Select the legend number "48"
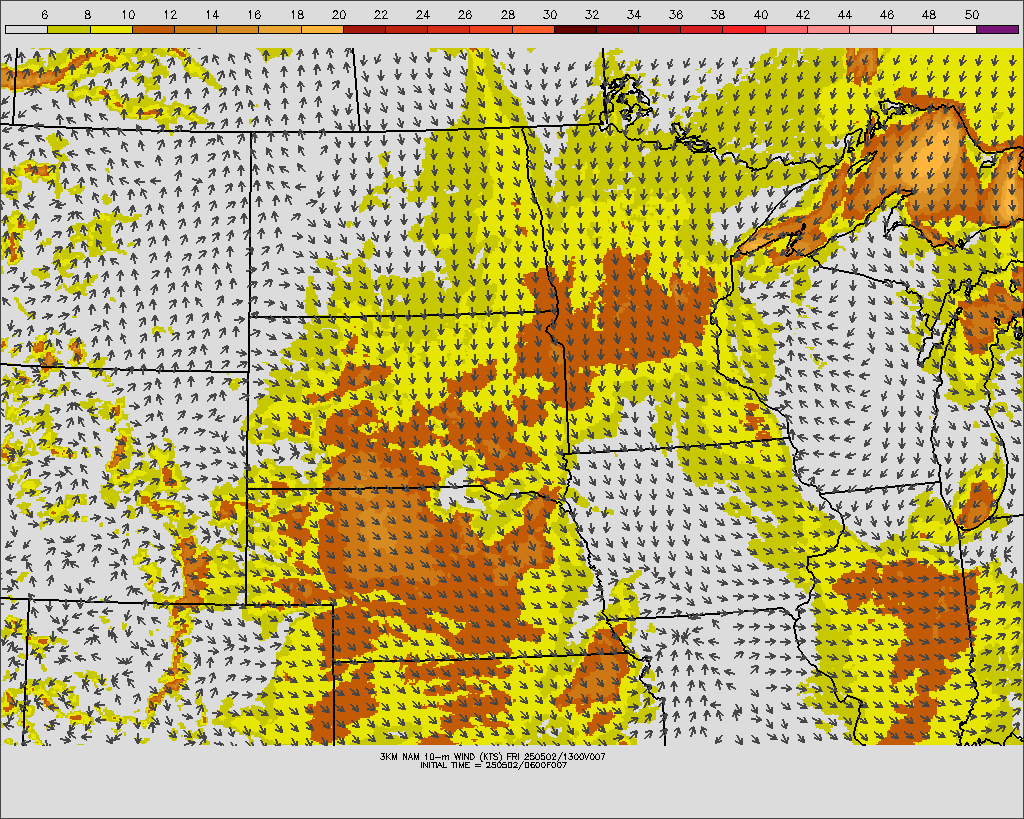The height and width of the screenshot is (819, 1024). coord(929,14)
